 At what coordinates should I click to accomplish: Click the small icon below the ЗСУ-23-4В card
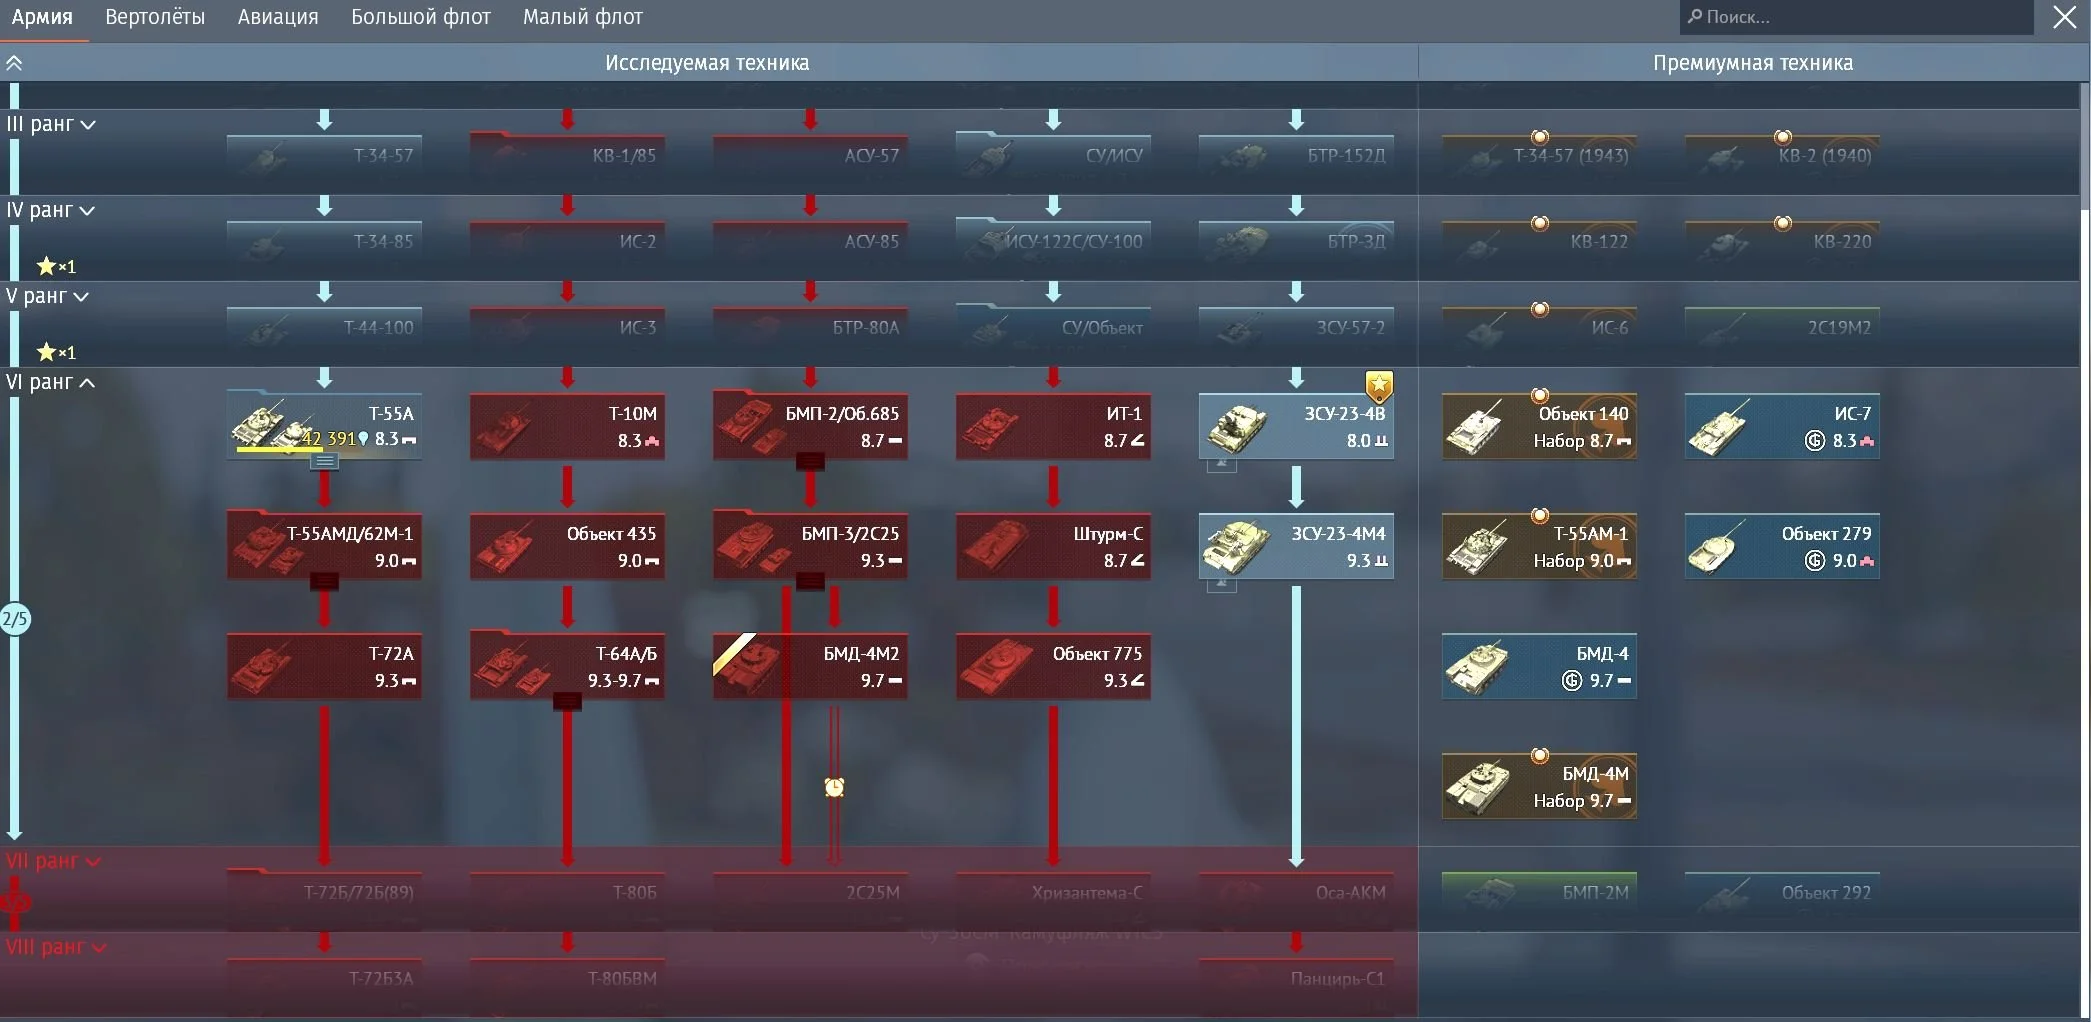[1221, 463]
